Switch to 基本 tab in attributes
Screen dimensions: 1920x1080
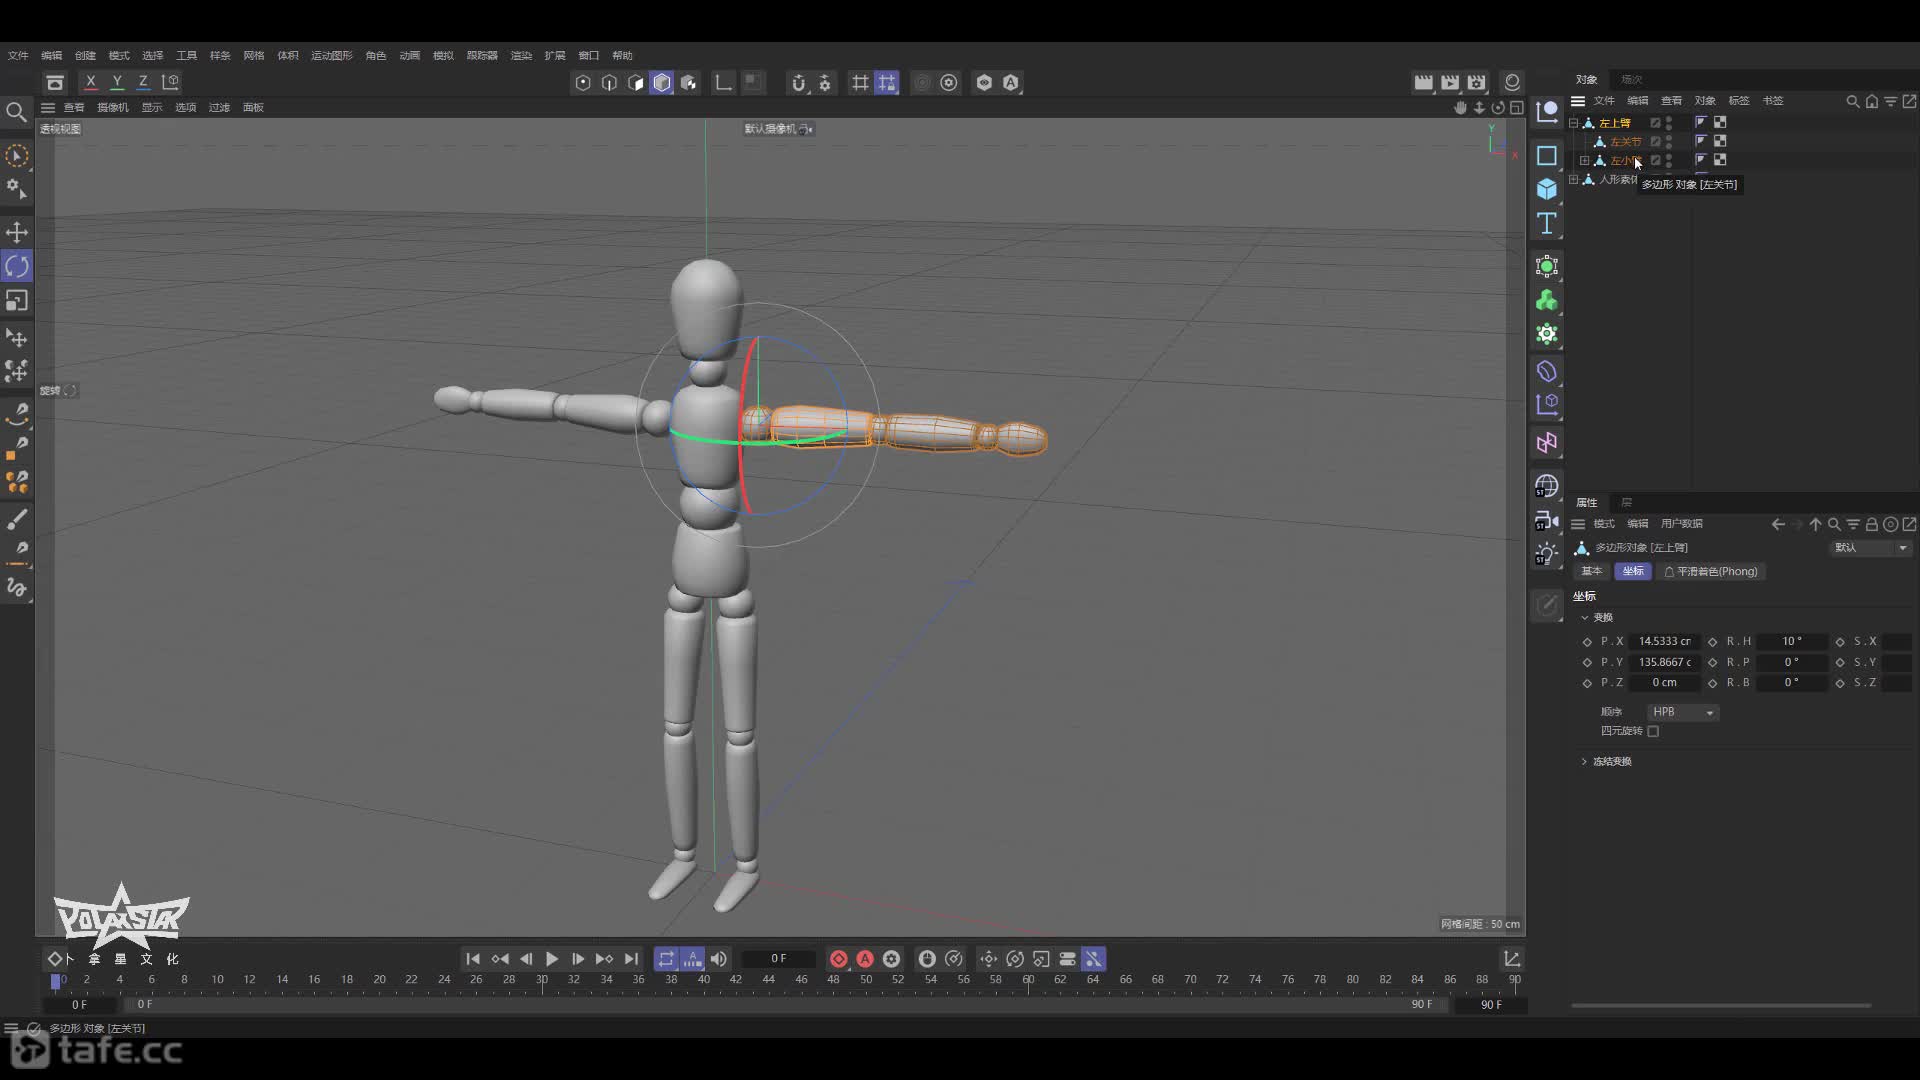[1592, 571]
